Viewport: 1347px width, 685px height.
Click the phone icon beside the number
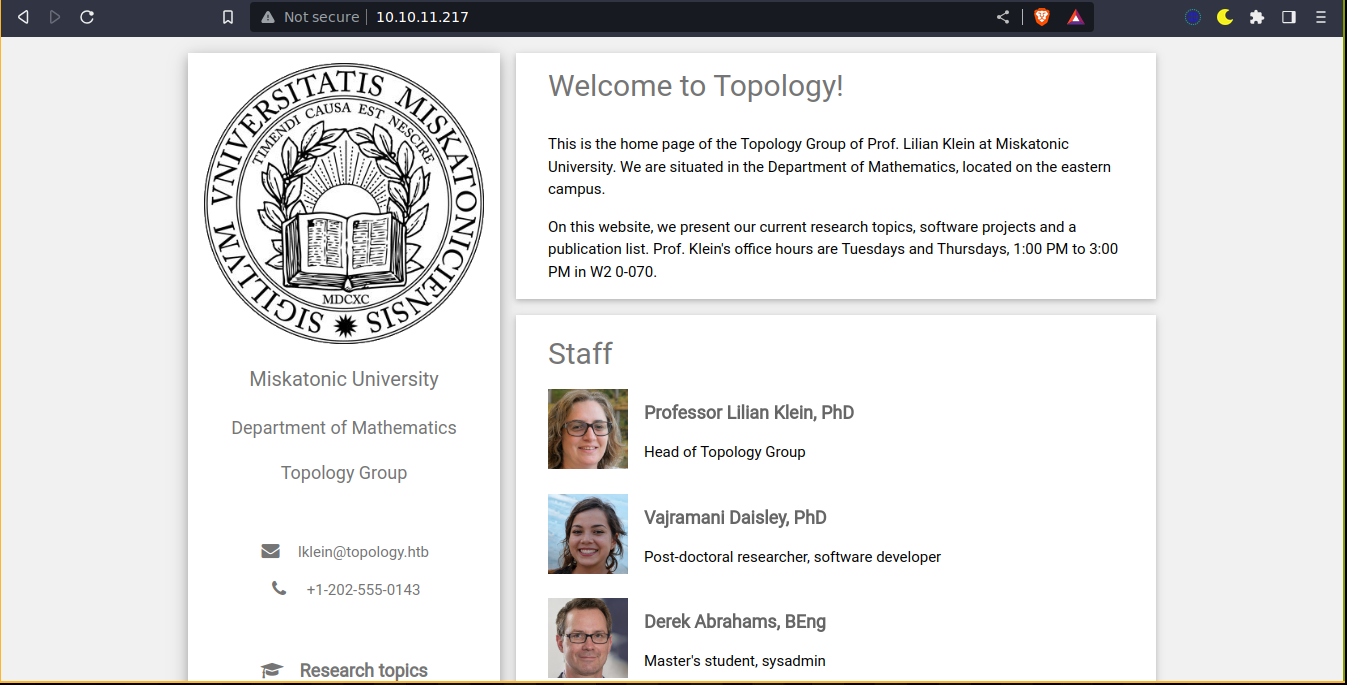point(279,589)
